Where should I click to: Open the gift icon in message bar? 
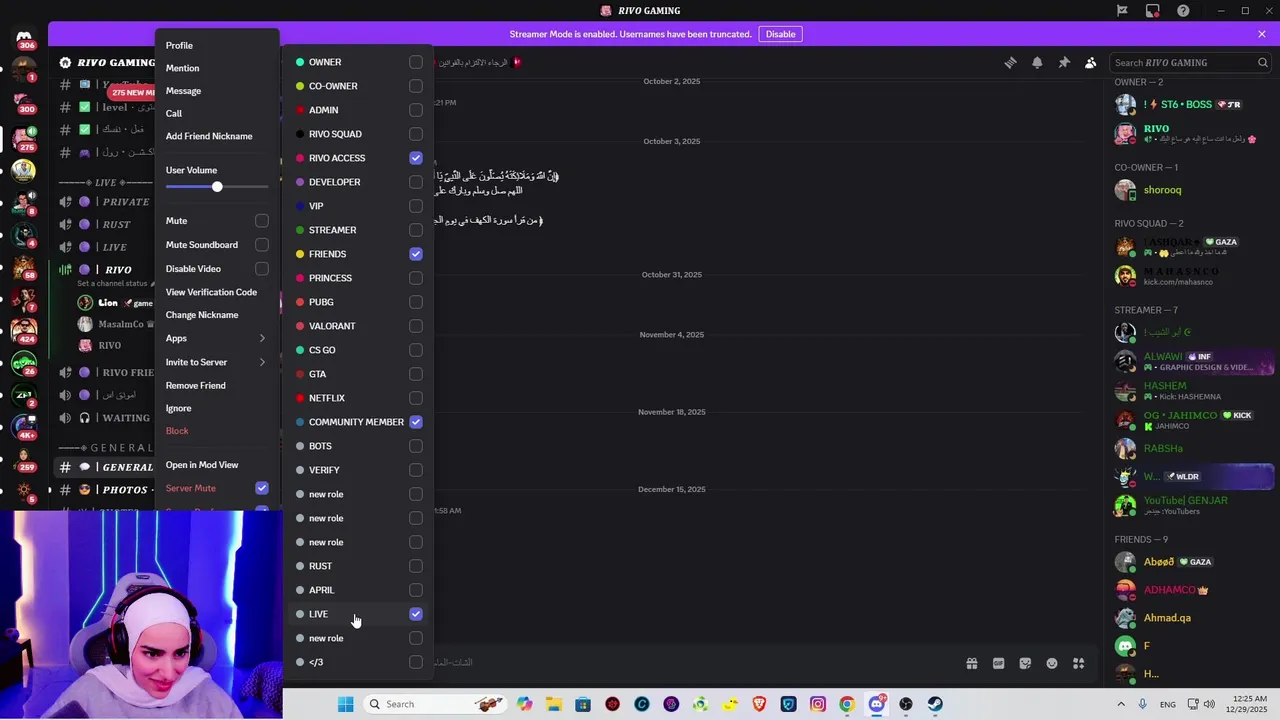point(971,663)
